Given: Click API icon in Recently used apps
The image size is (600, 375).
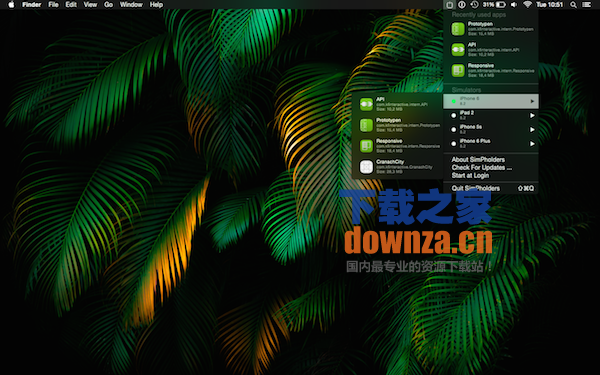Looking at the screenshot, I should click(458, 49).
